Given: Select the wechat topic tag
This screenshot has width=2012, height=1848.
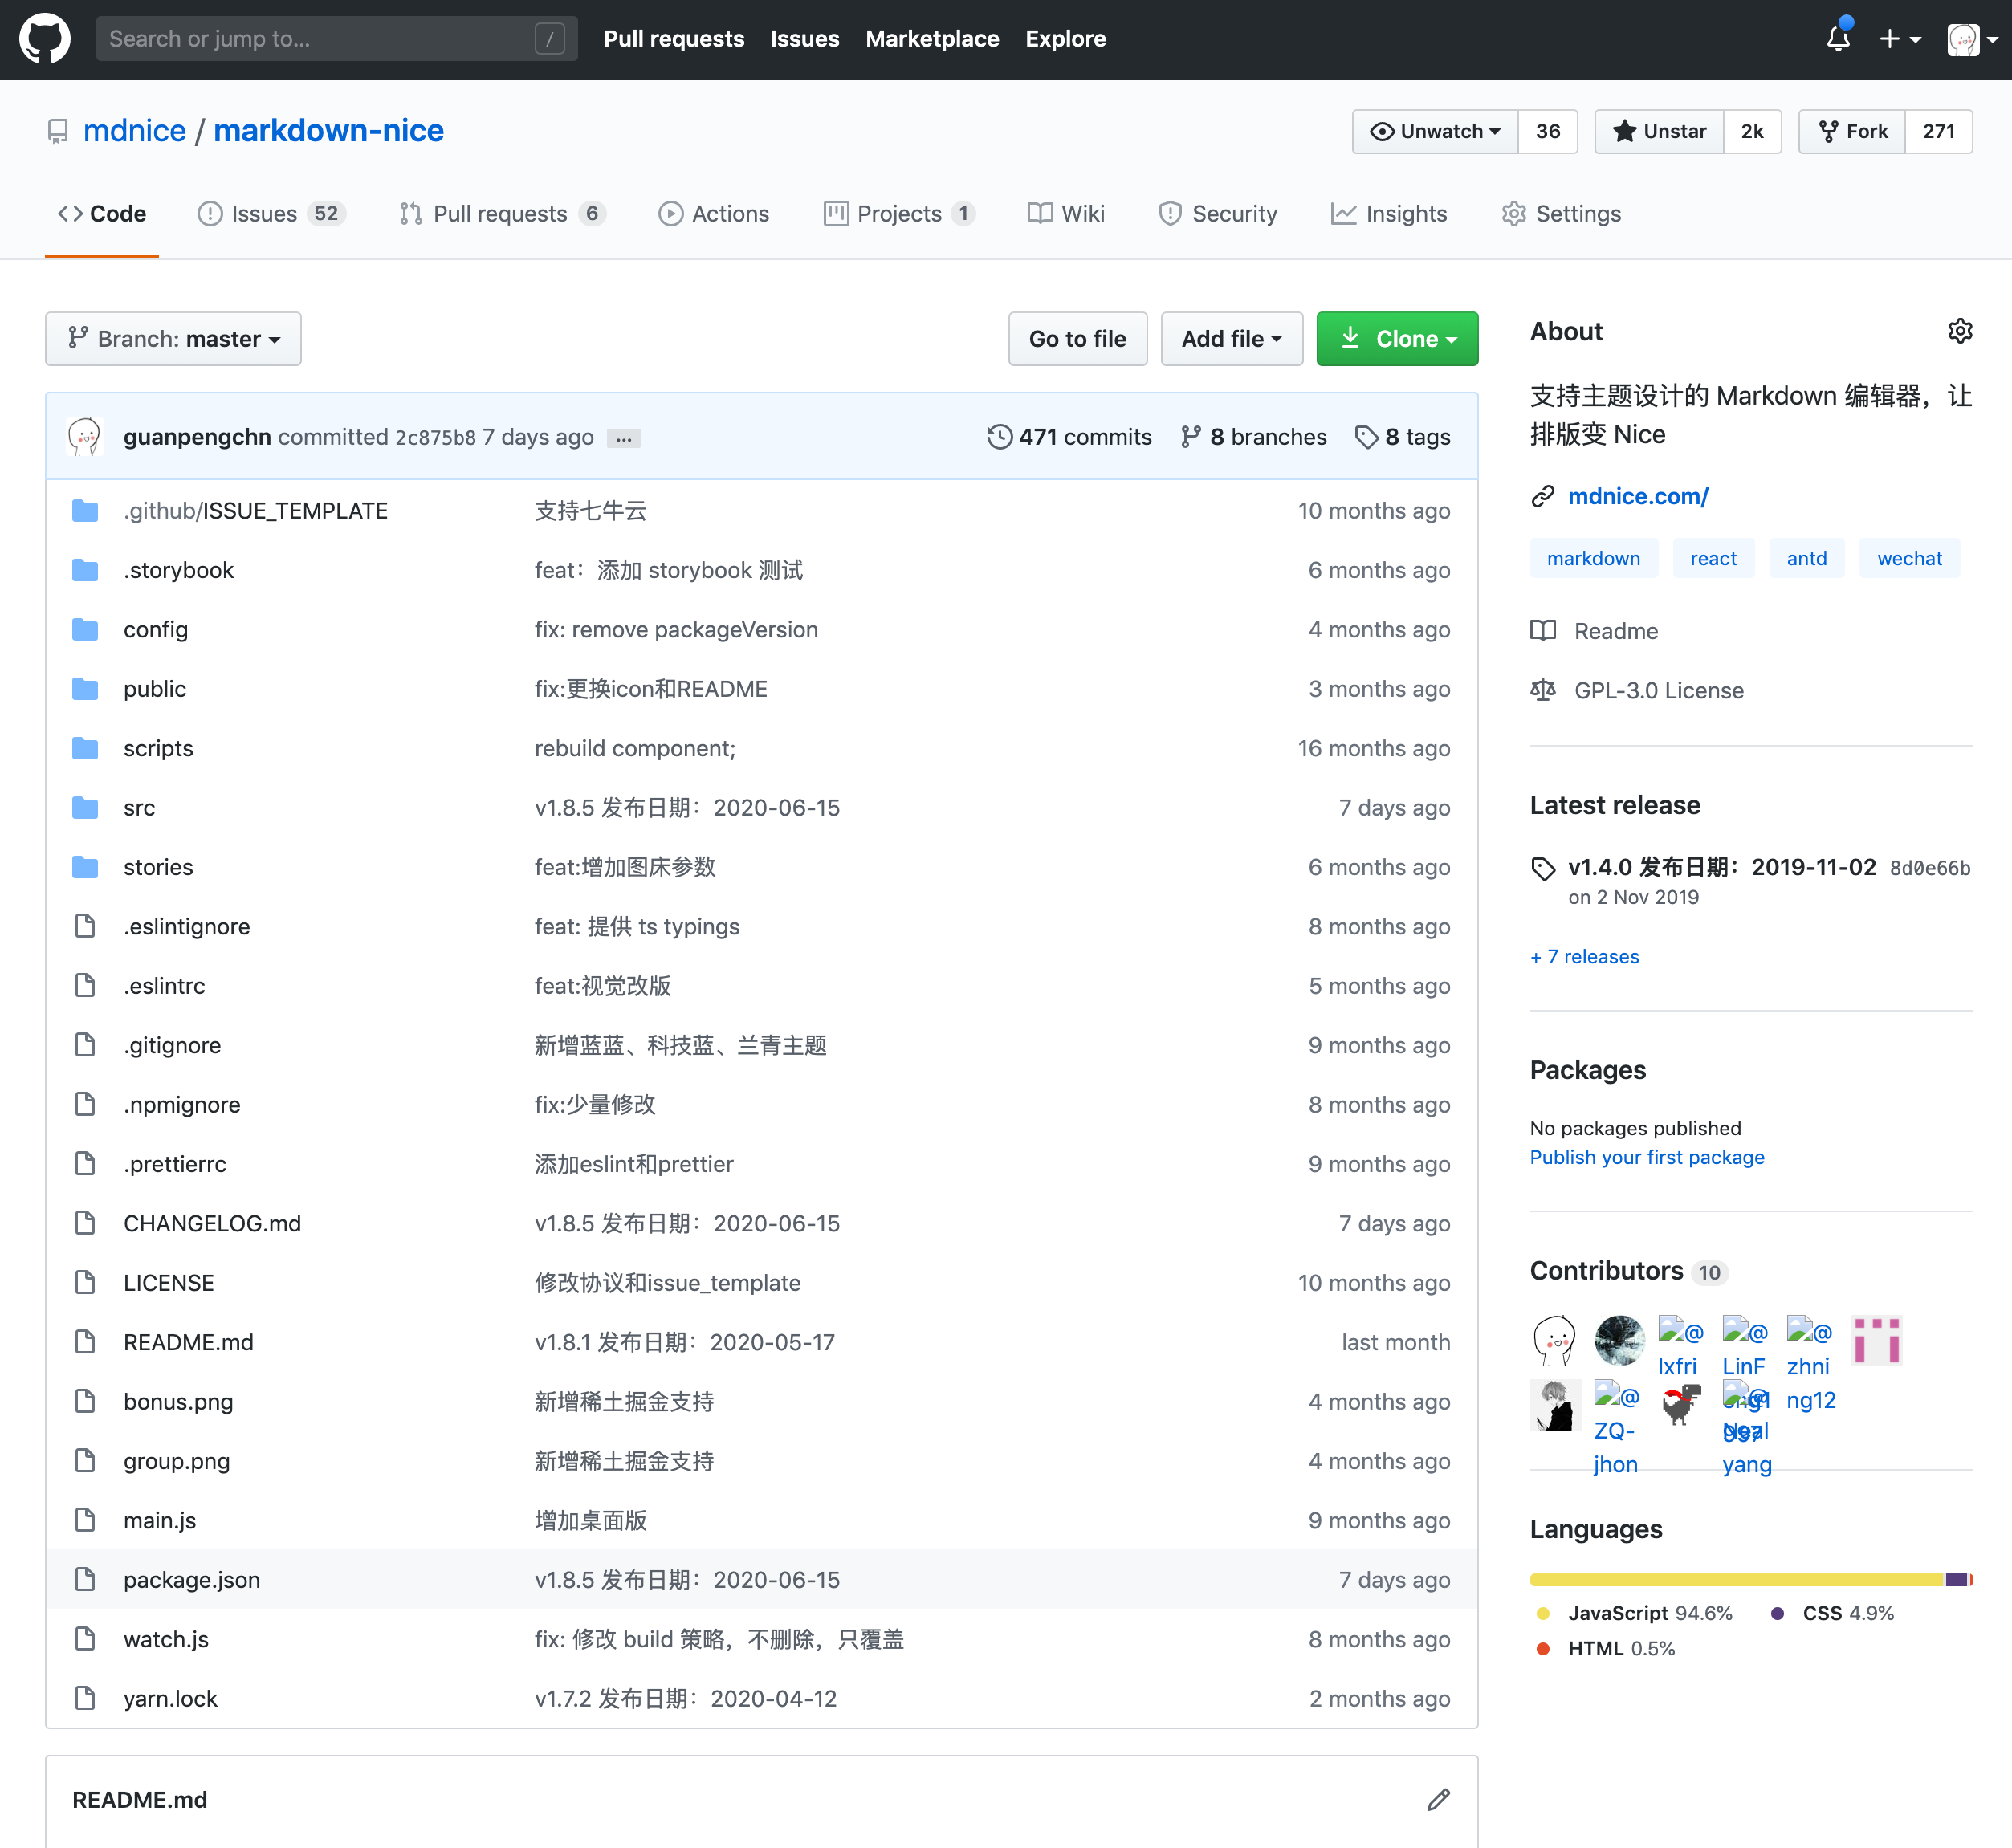Looking at the screenshot, I should (x=1909, y=558).
